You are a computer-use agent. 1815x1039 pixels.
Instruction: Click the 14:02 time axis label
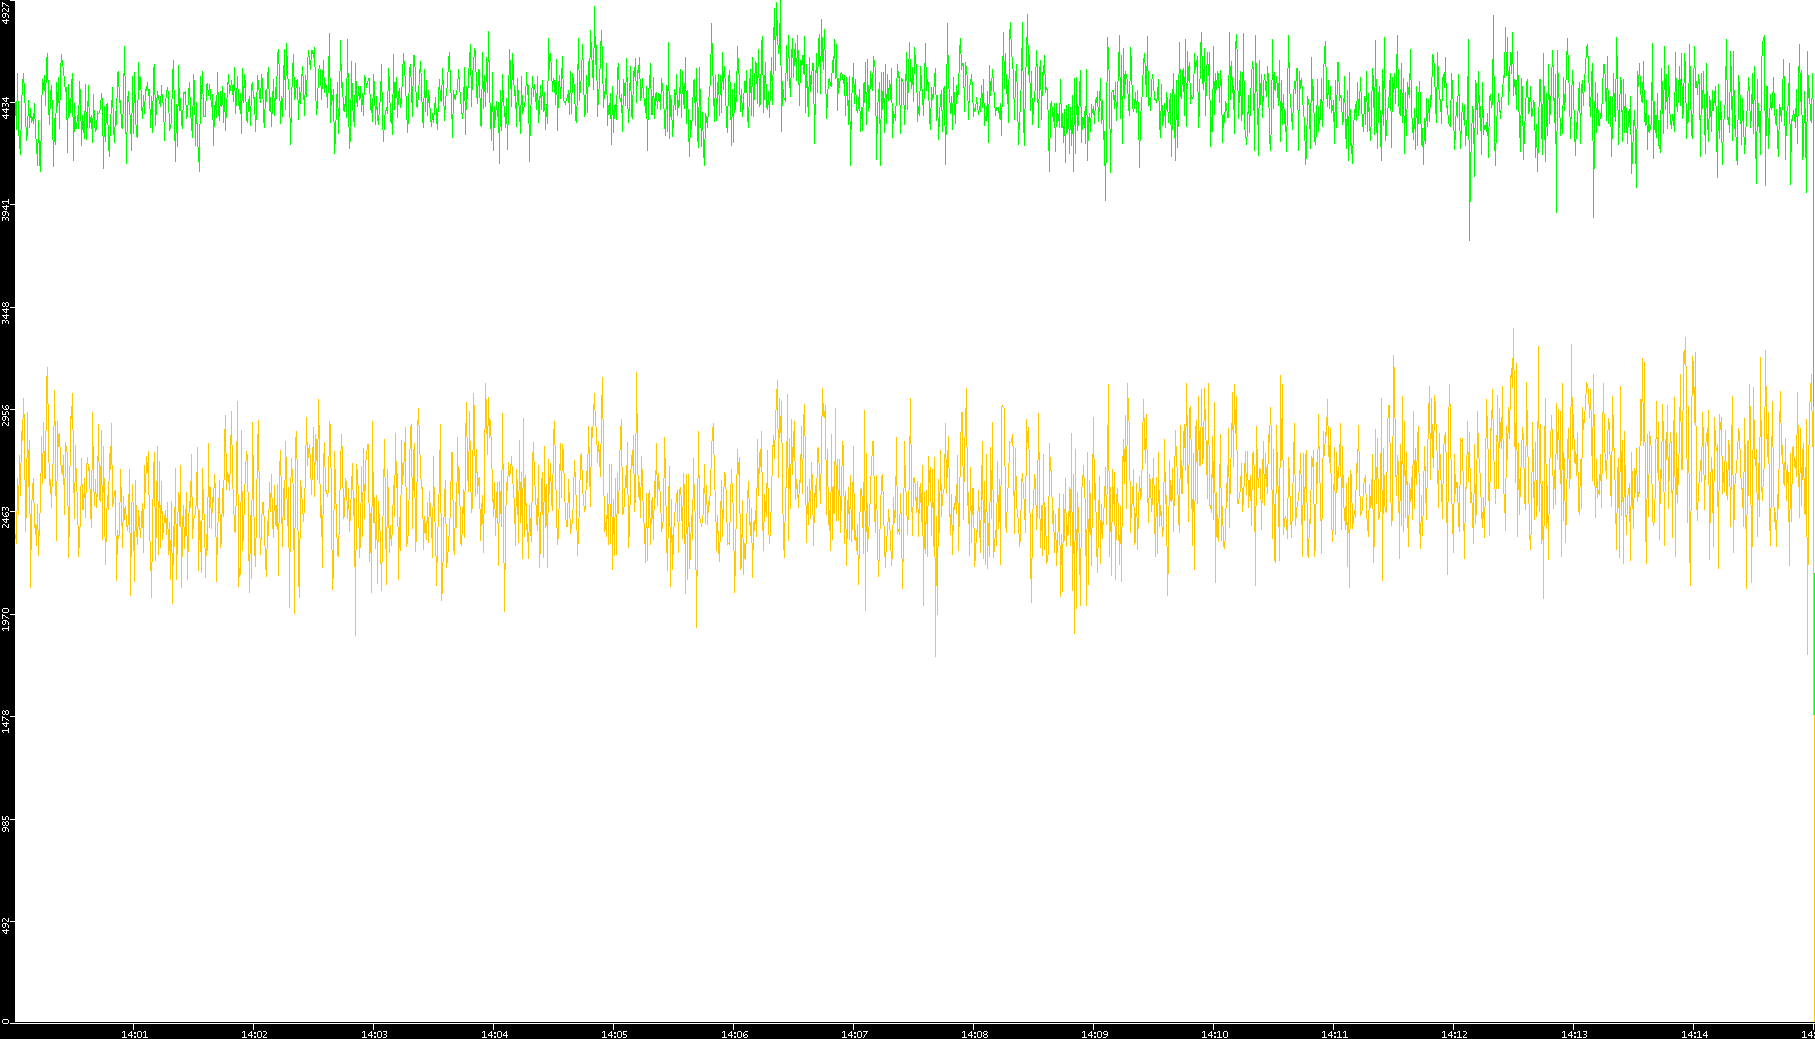pyautogui.click(x=254, y=1034)
